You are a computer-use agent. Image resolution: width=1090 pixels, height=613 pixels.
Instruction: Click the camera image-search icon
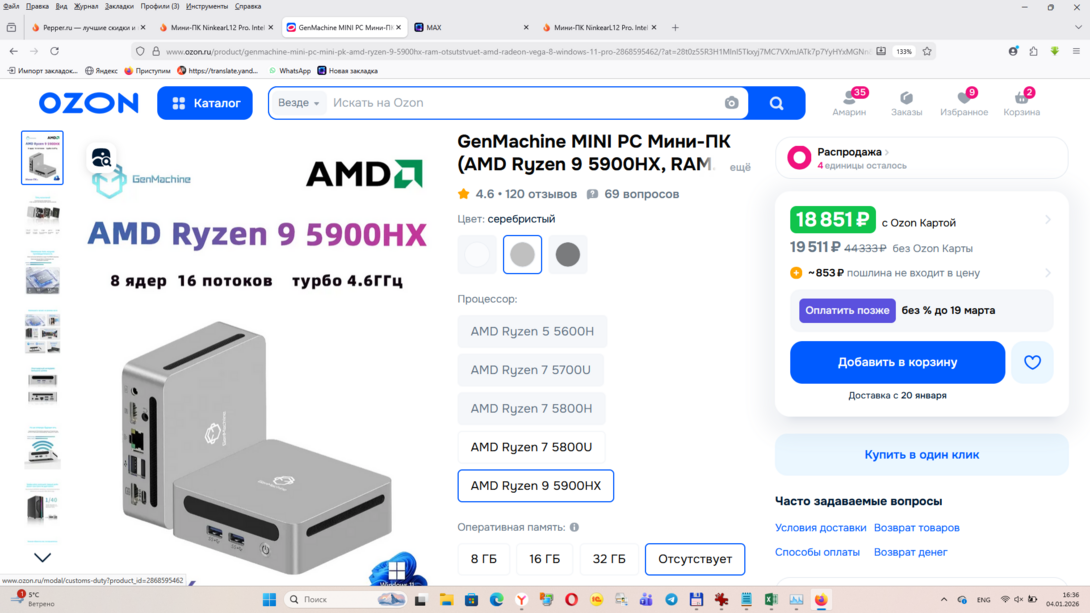731,103
